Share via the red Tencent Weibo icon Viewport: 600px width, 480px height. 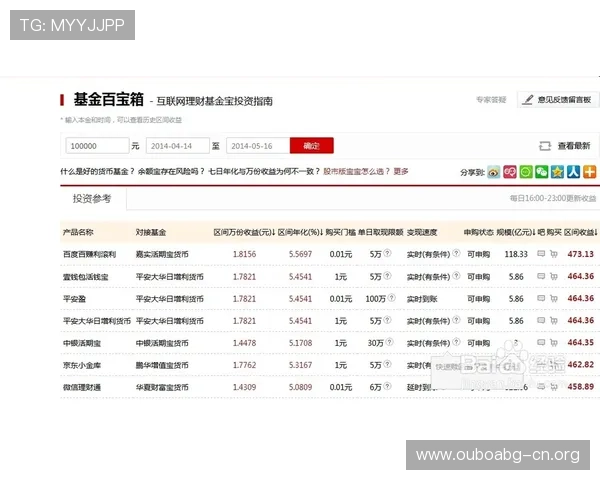510,172
